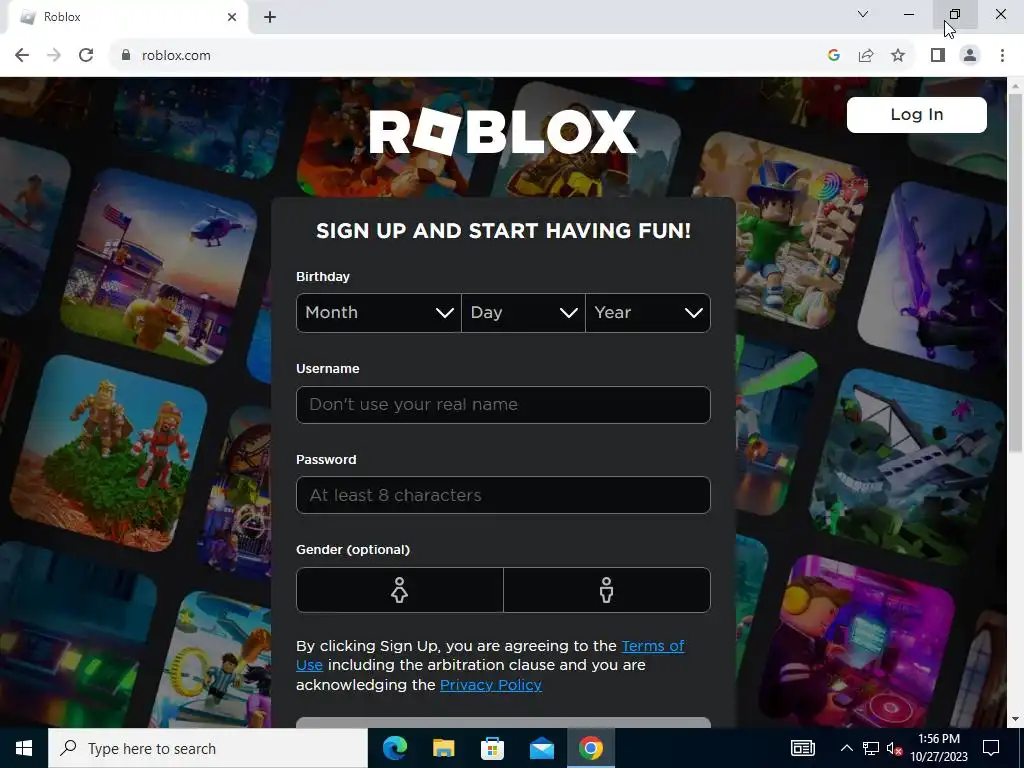Open the Windows Start menu
The height and width of the screenshot is (768, 1024).
(x=24, y=748)
